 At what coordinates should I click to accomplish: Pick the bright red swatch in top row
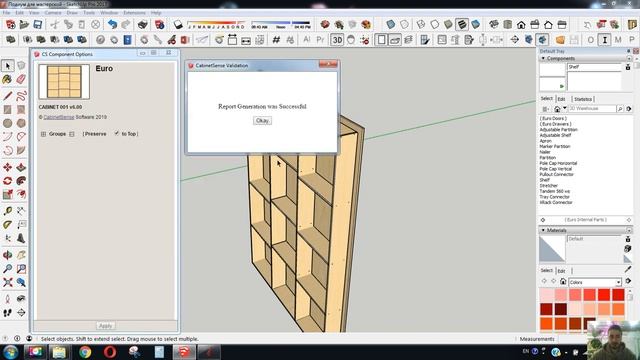(x=604, y=294)
